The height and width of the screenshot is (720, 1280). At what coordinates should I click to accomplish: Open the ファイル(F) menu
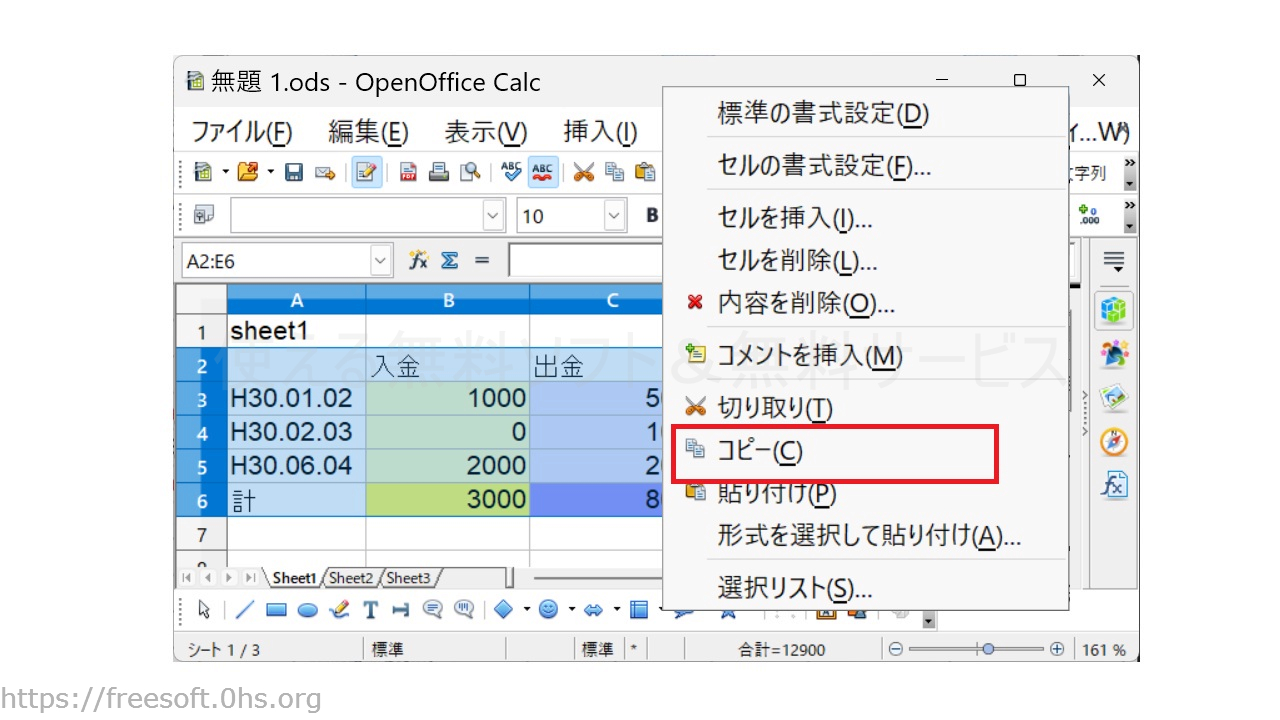(241, 132)
